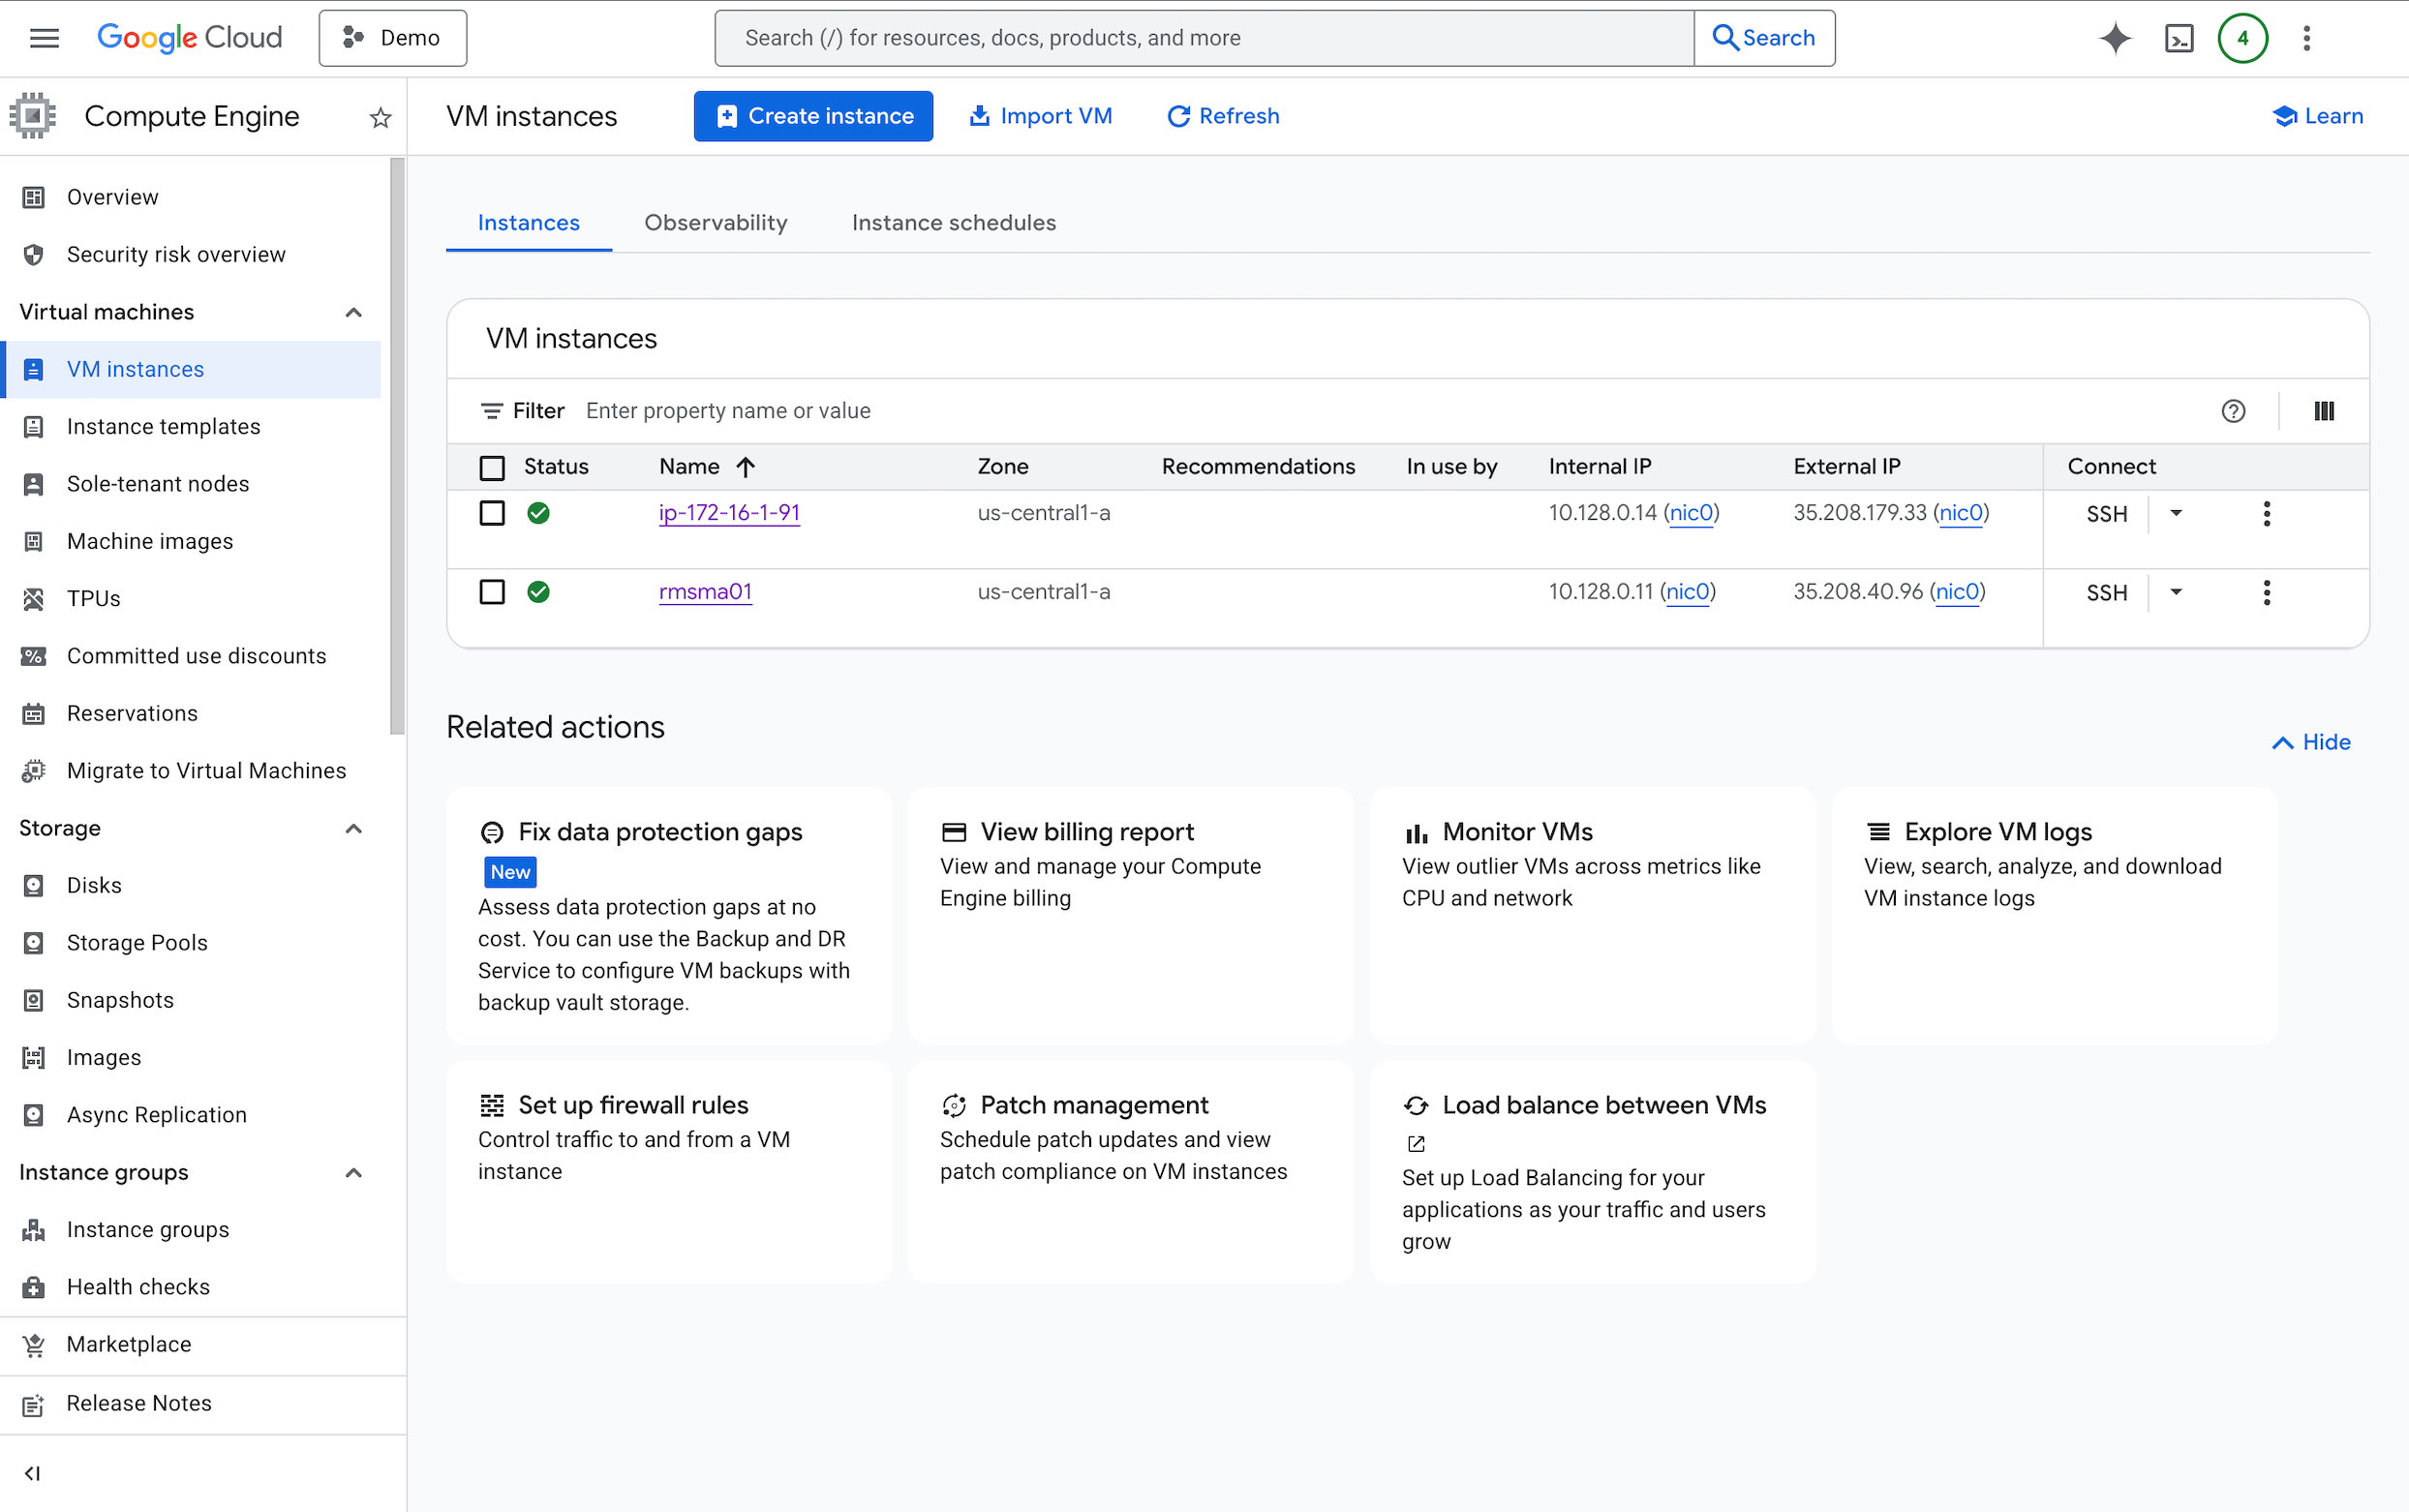This screenshot has width=2409, height=1512.
Task: Open the navigation hamburger menu
Action: (x=44, y=37)
